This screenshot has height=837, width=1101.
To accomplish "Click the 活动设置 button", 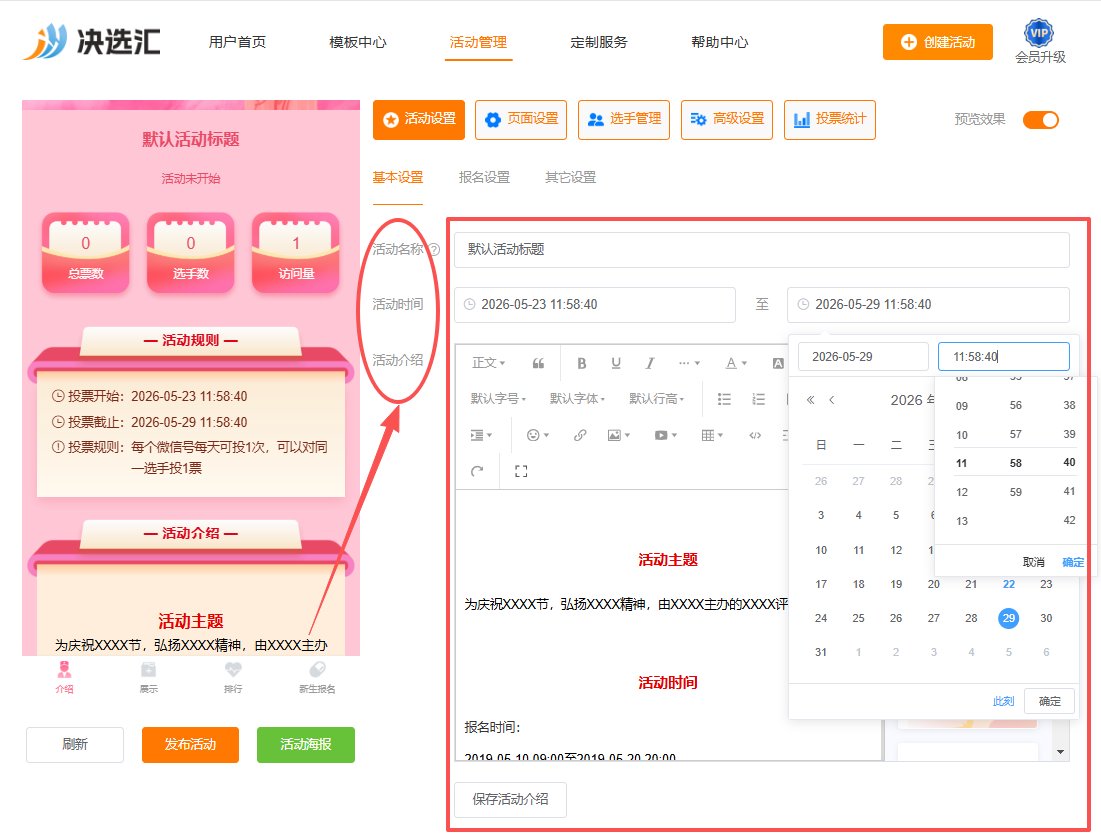I will (x=418, y=120).
